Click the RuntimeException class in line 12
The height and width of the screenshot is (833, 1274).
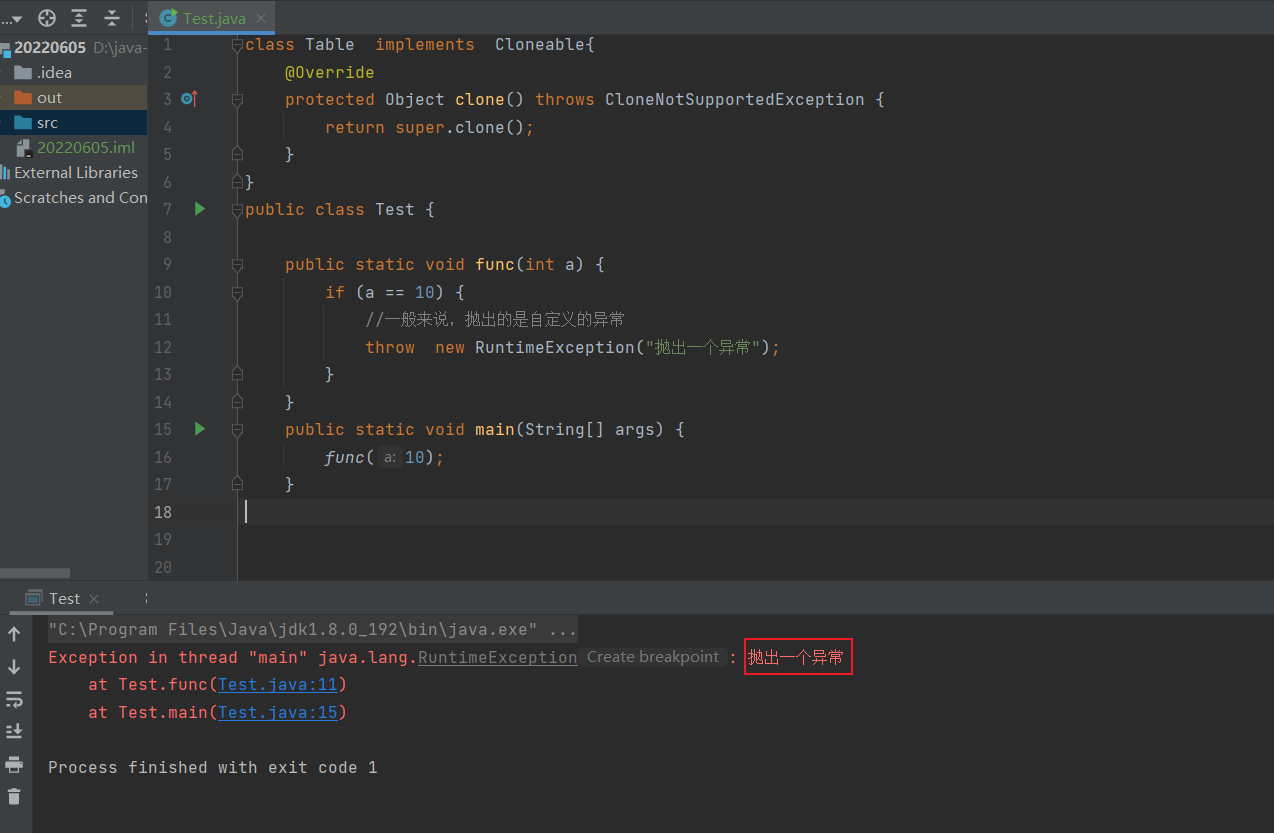(555, 347)
